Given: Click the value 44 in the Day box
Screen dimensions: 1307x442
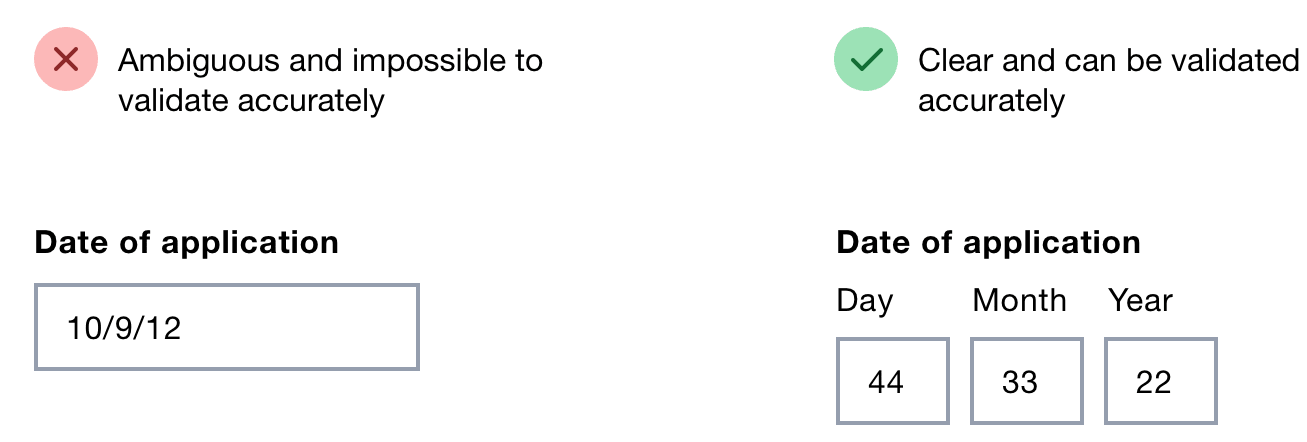Looking at the screenshot, I should (886, 382).
